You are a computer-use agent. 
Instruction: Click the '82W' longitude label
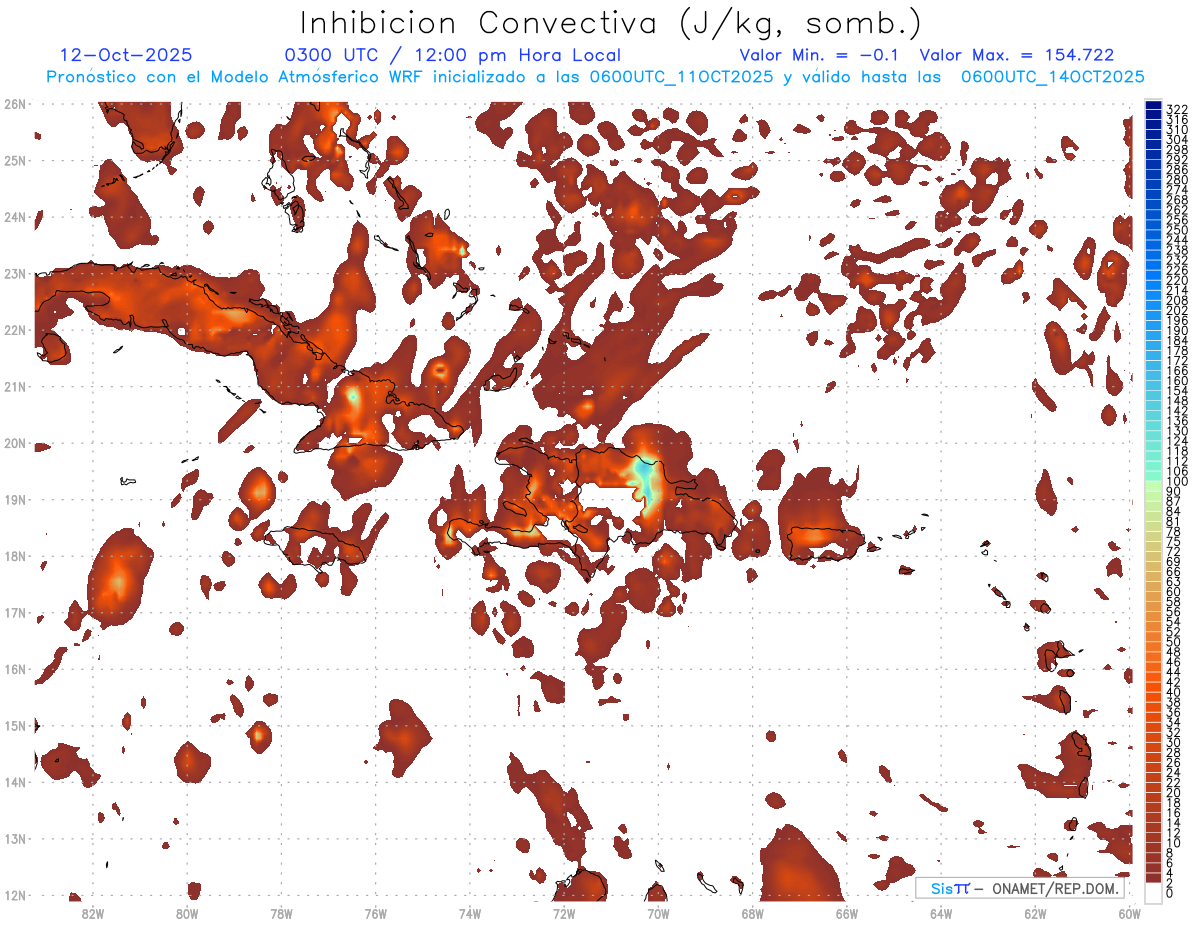coord(93,913)
